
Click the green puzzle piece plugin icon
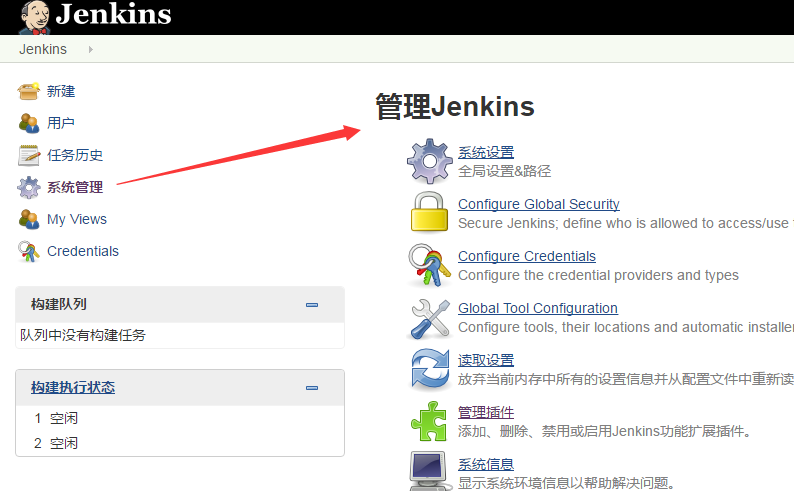(x=429, y=422)
